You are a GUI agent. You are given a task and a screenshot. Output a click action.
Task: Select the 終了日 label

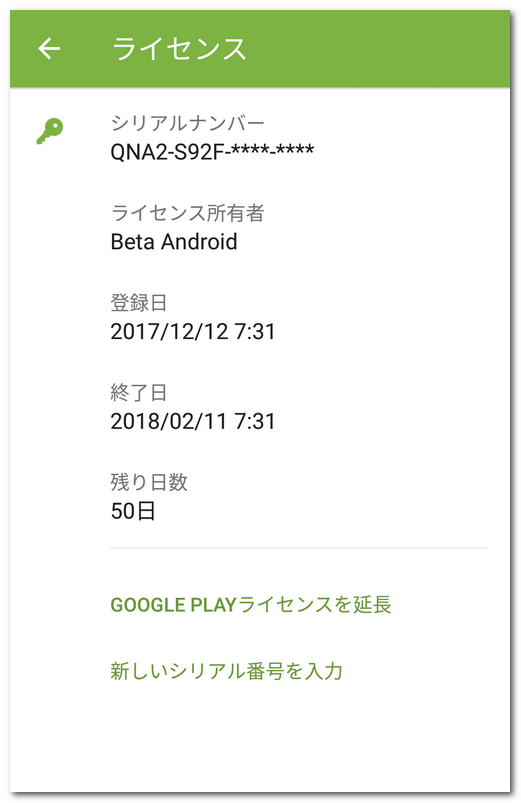(139, 393)
